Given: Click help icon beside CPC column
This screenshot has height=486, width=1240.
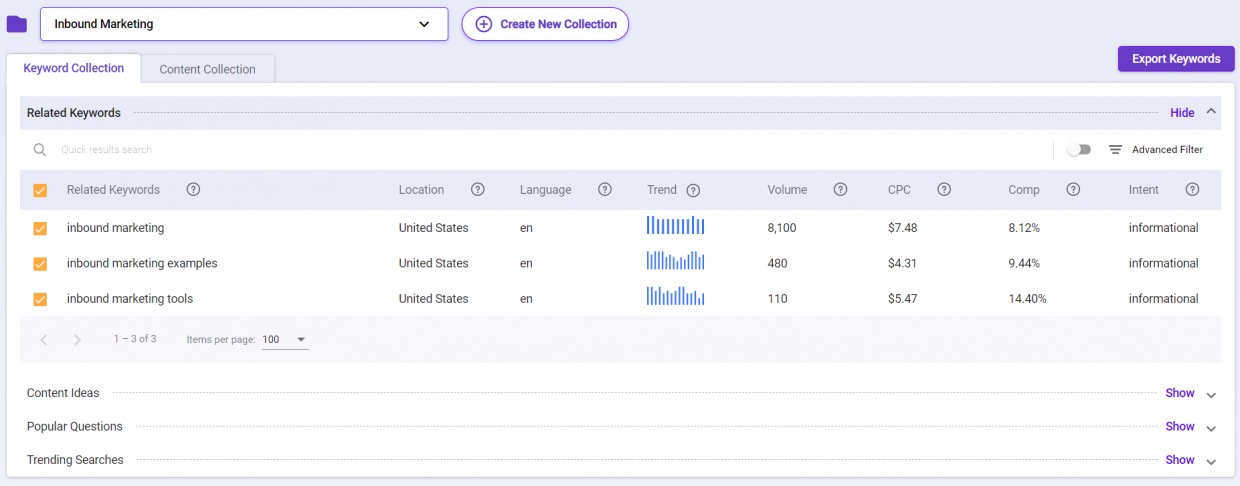Looking at the screenshot, I should click(944, 190).
